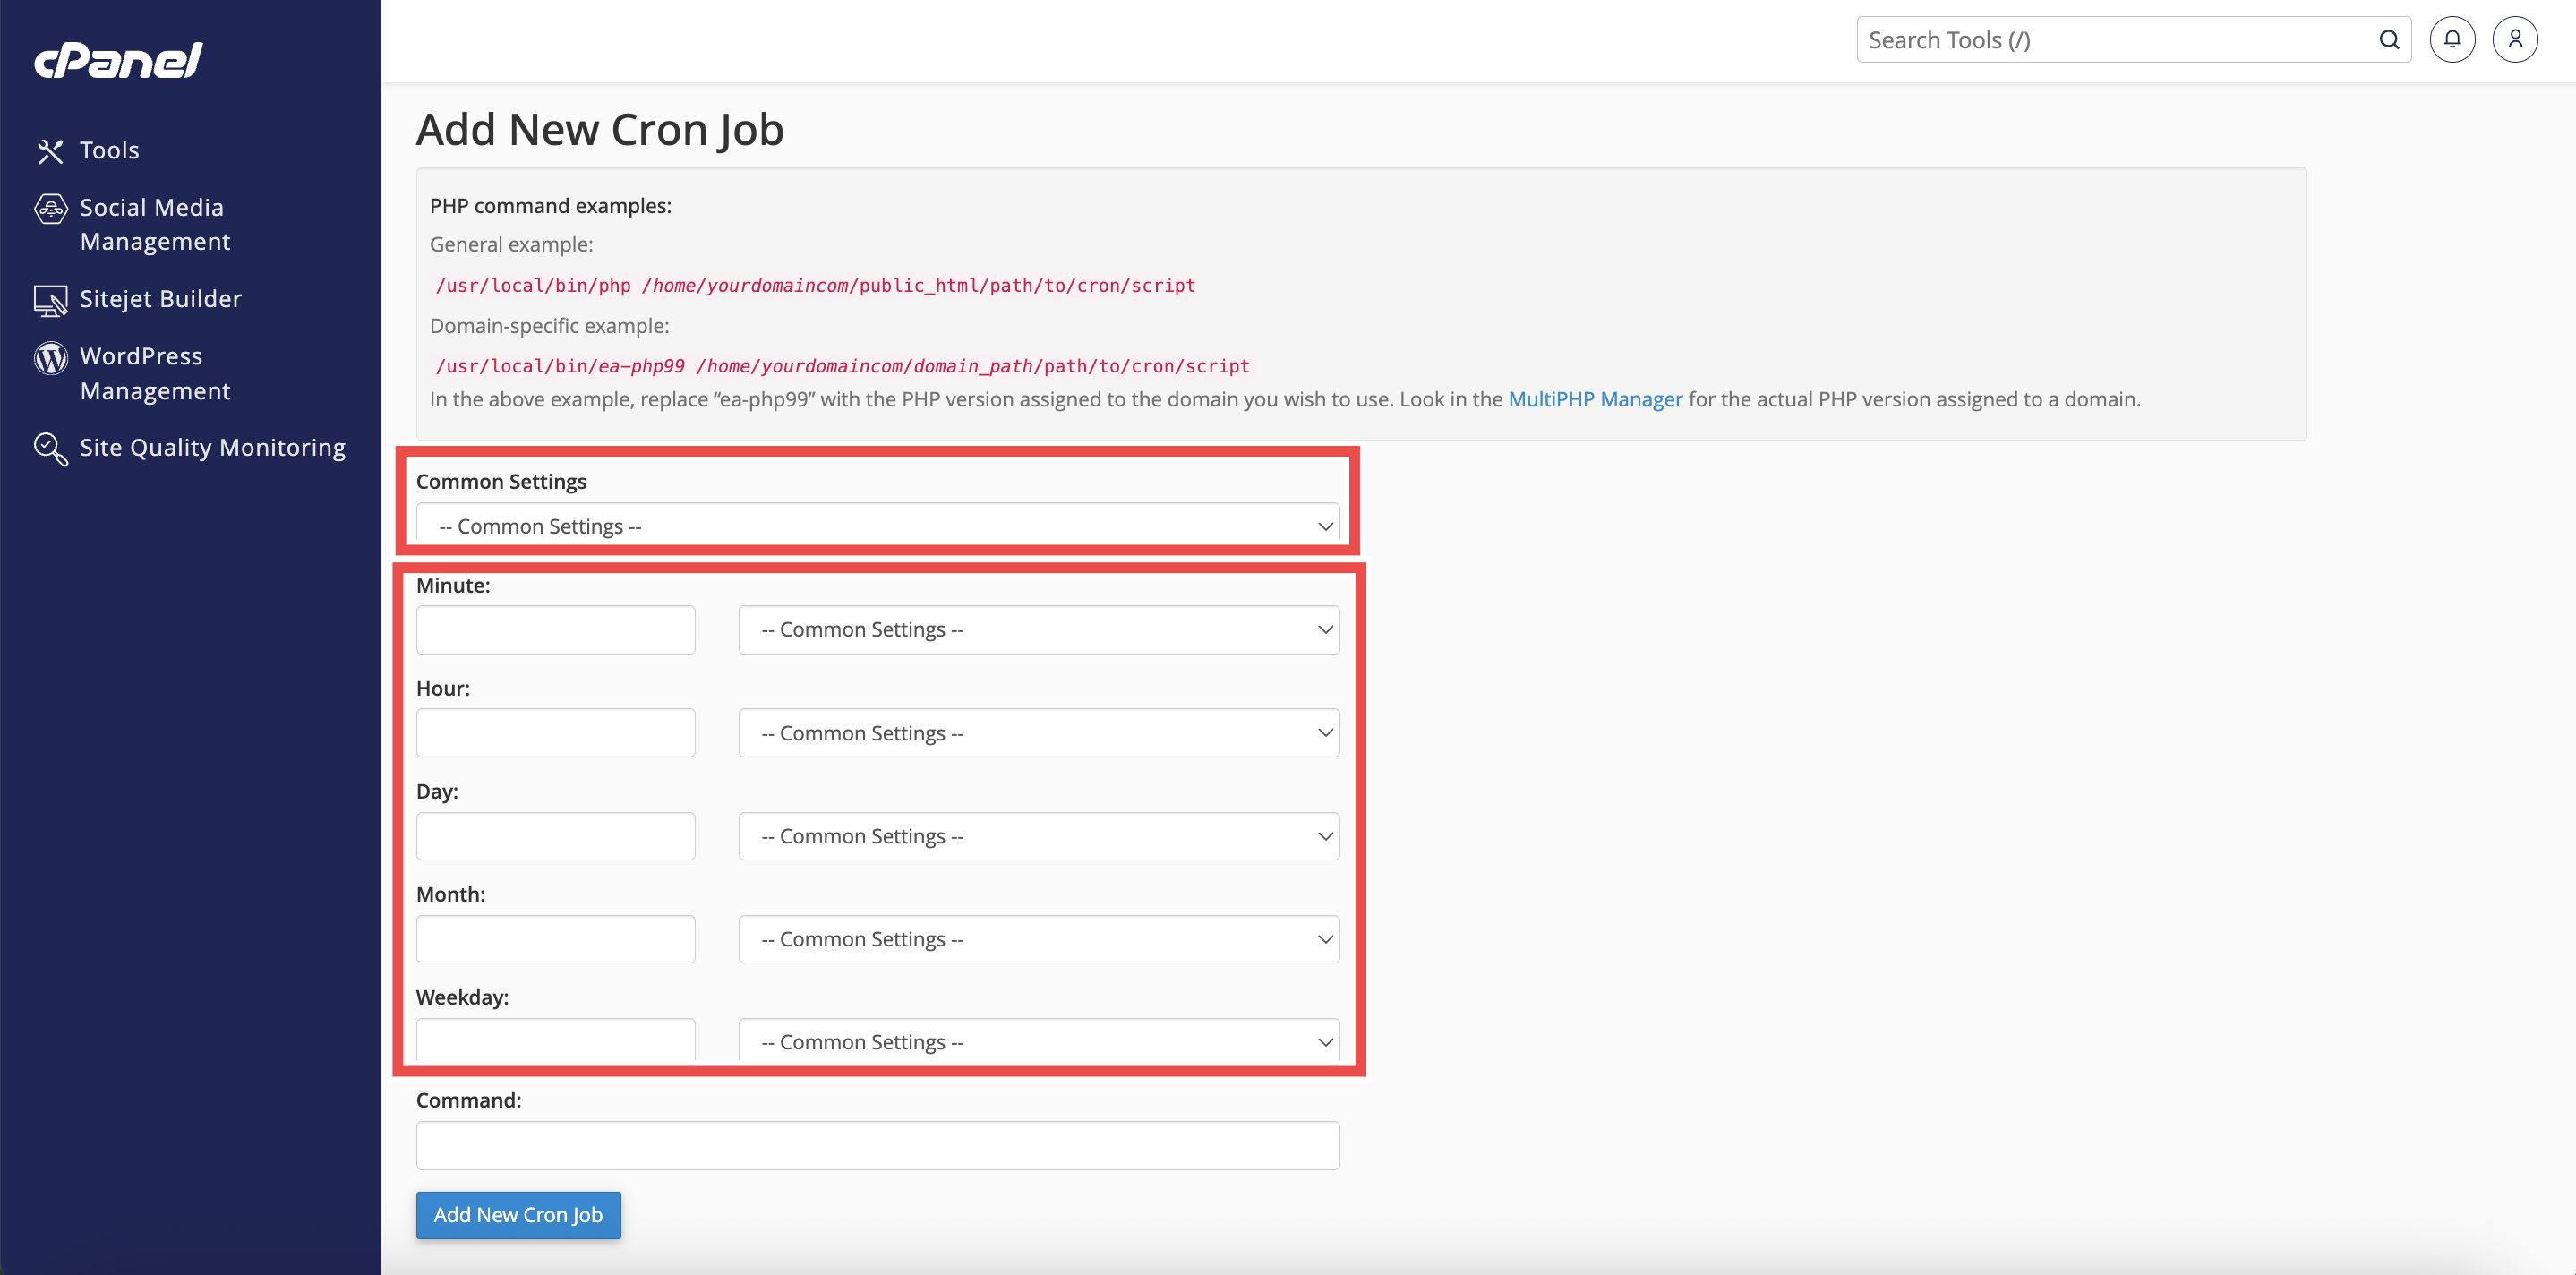Click the Tools wrench icon
This screenshot has height=1275, width=2576.
click(50, 151)
